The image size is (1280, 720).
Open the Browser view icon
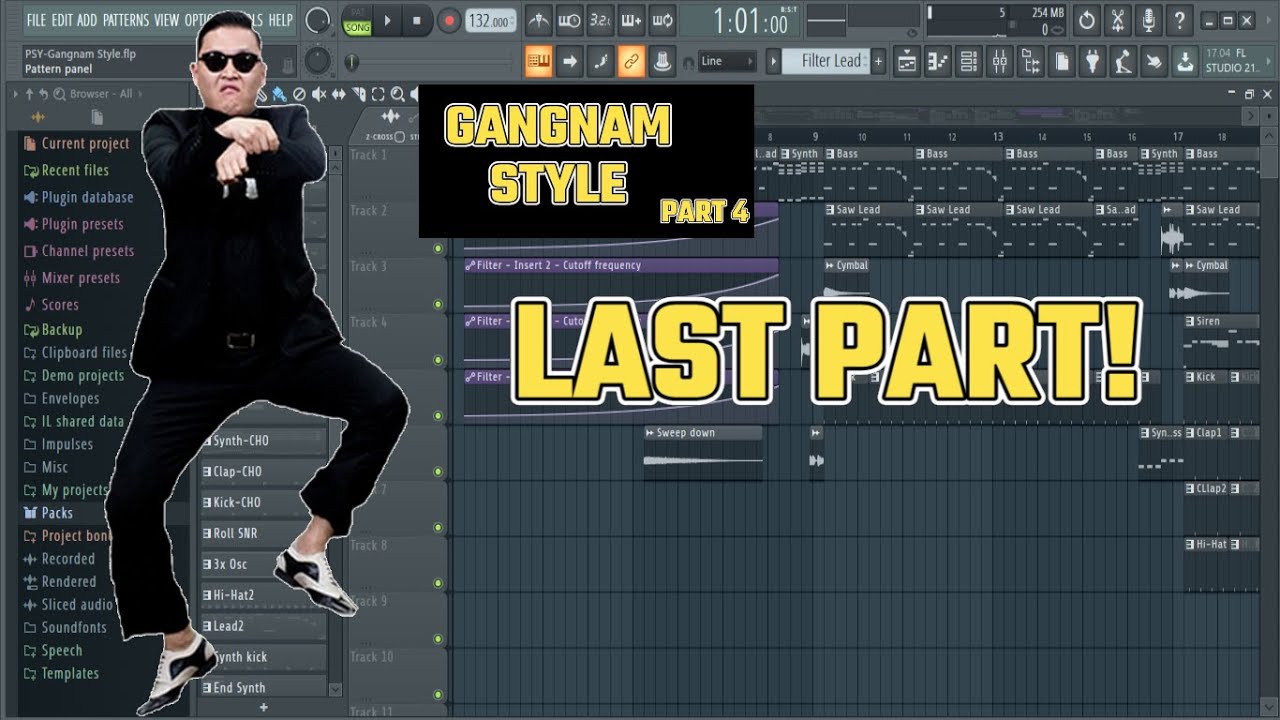(x=1031, y=62)
